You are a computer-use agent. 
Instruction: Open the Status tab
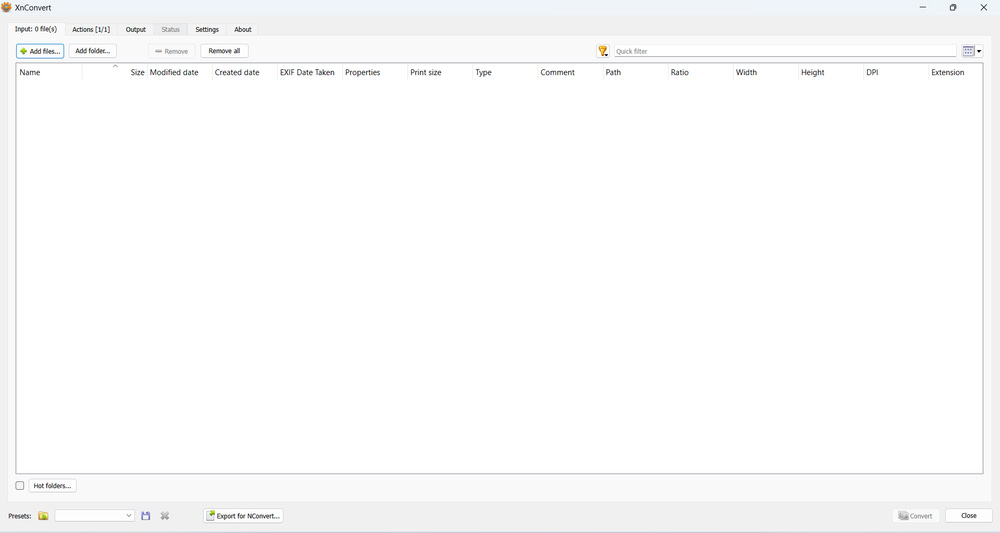point(170,29)
